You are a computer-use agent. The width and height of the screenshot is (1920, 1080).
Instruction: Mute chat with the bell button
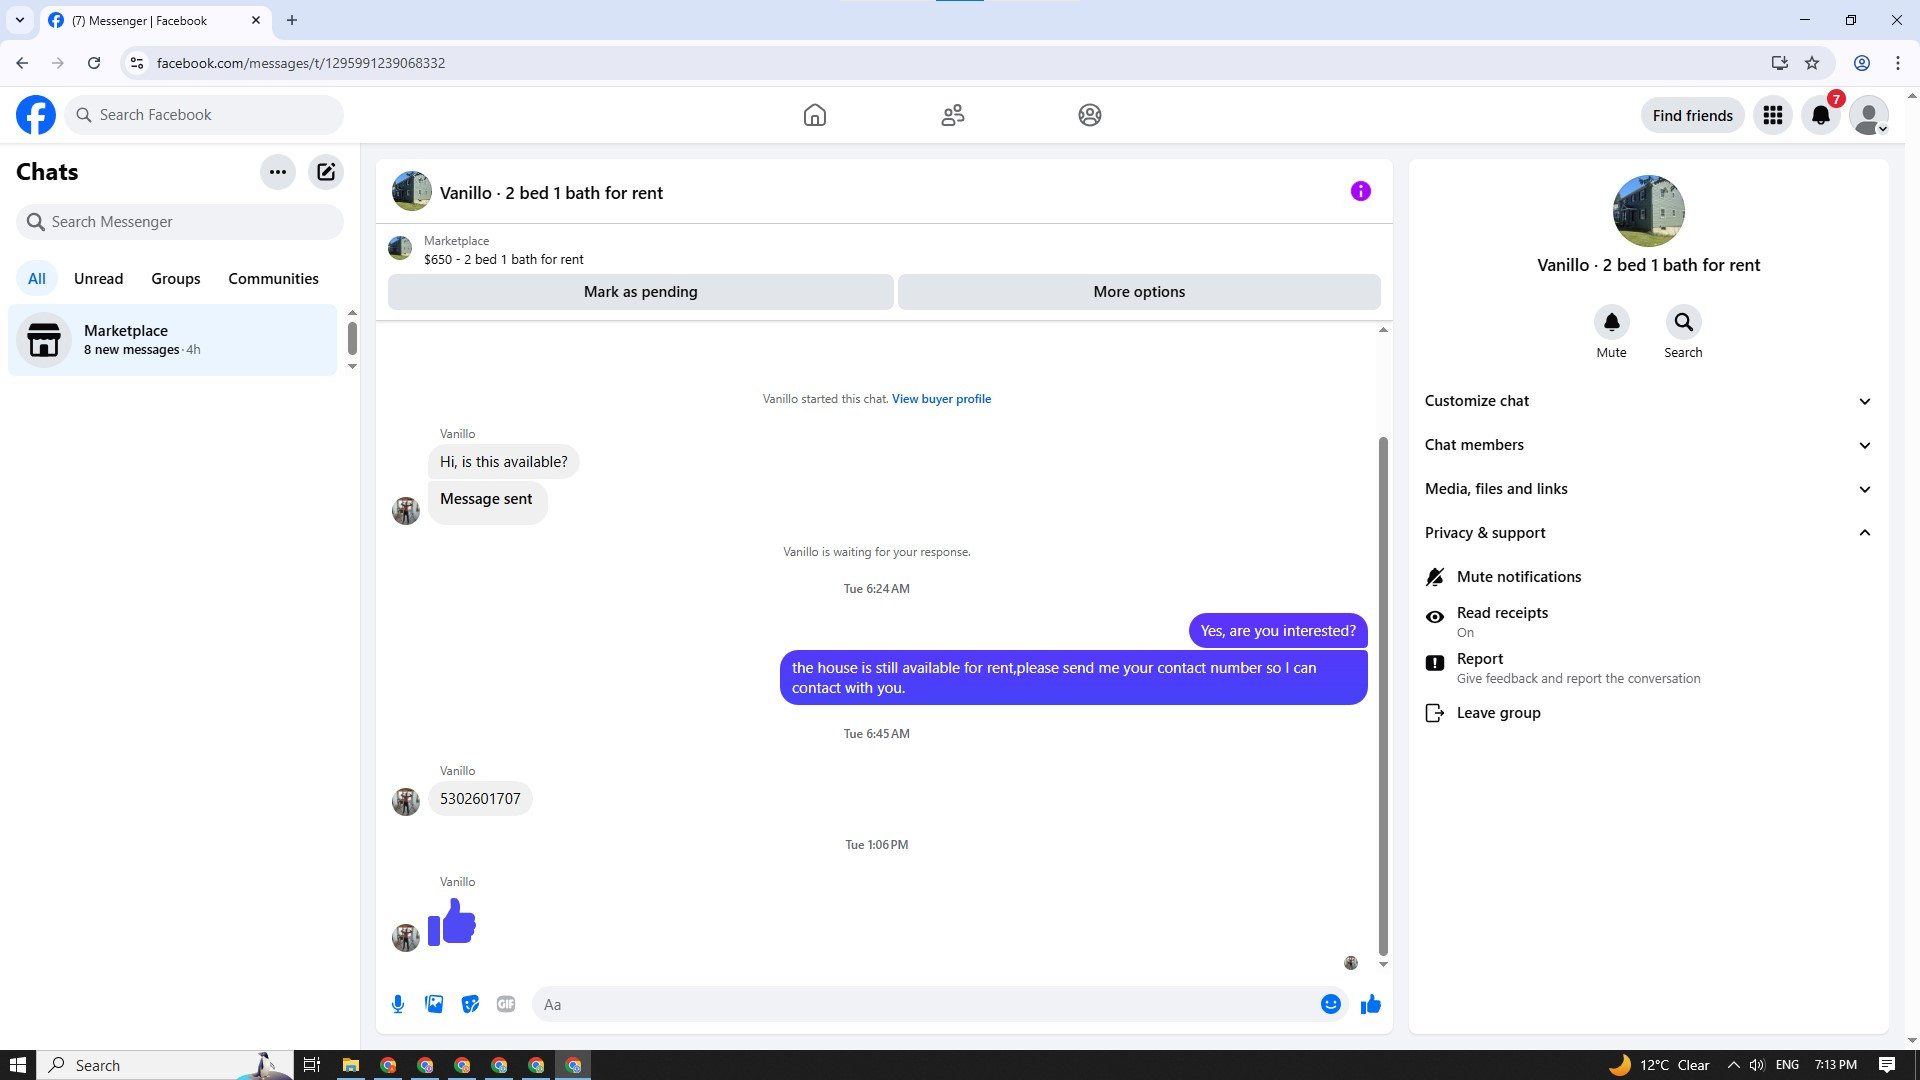pyautogui.click(x=1611, y=322)
